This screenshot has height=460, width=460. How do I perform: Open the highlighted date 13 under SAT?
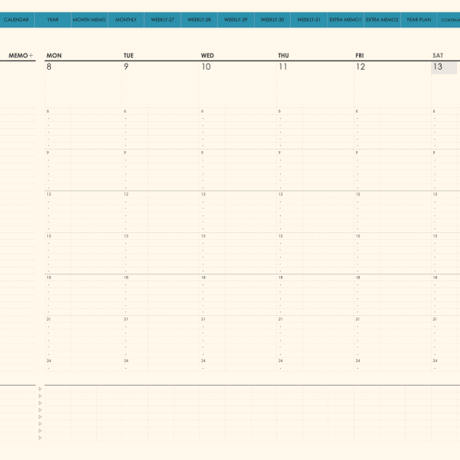click(444, 68)
